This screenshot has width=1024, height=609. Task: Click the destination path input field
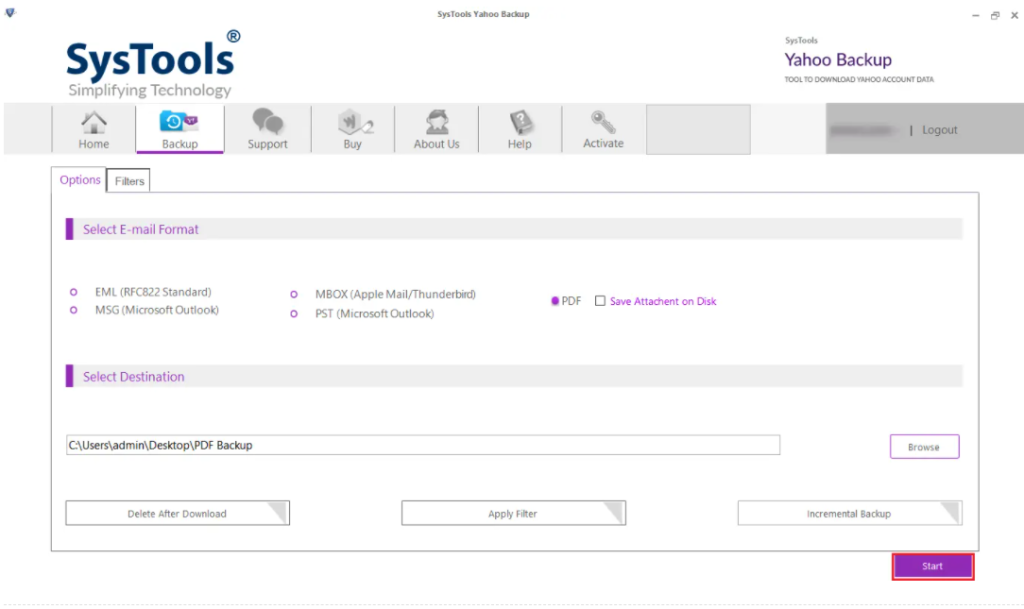(423, 445)
